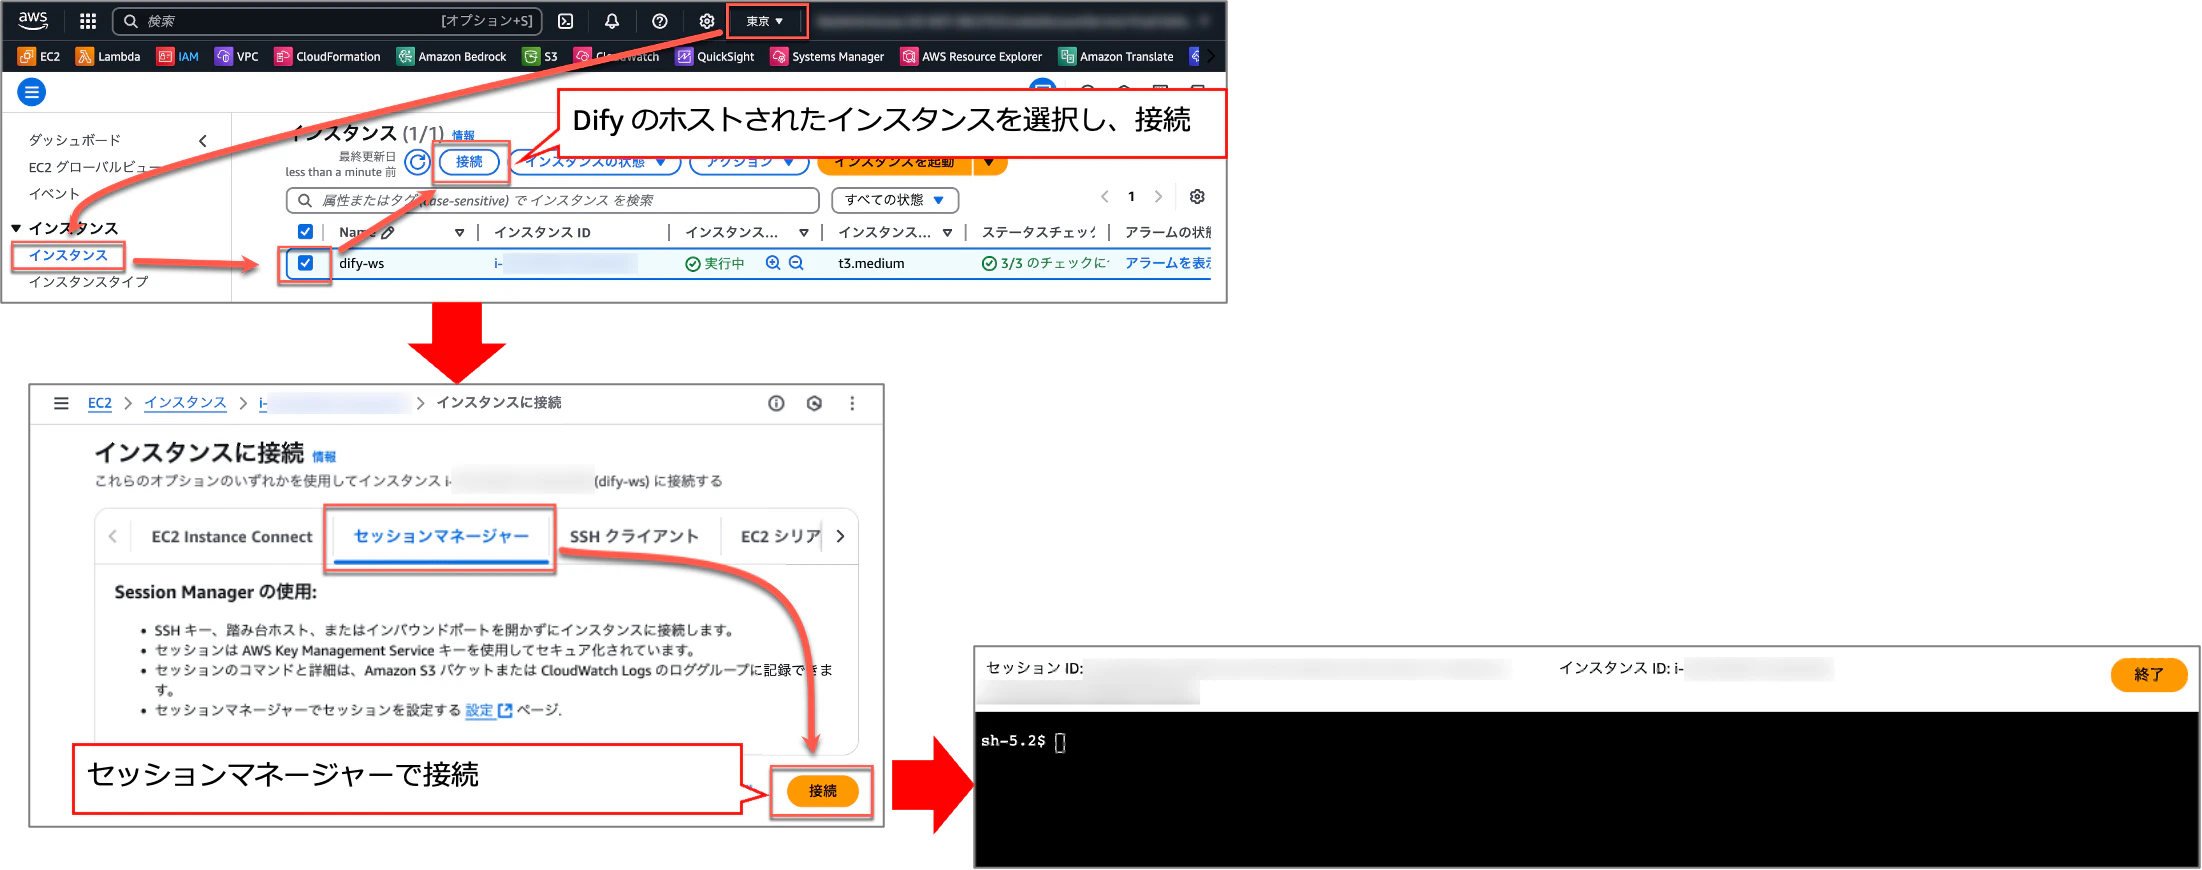Image resolution: width=2202 pixels, height=870 pixels.
Task: Open the AWS services grid menu
Action: tap(88, 21)
